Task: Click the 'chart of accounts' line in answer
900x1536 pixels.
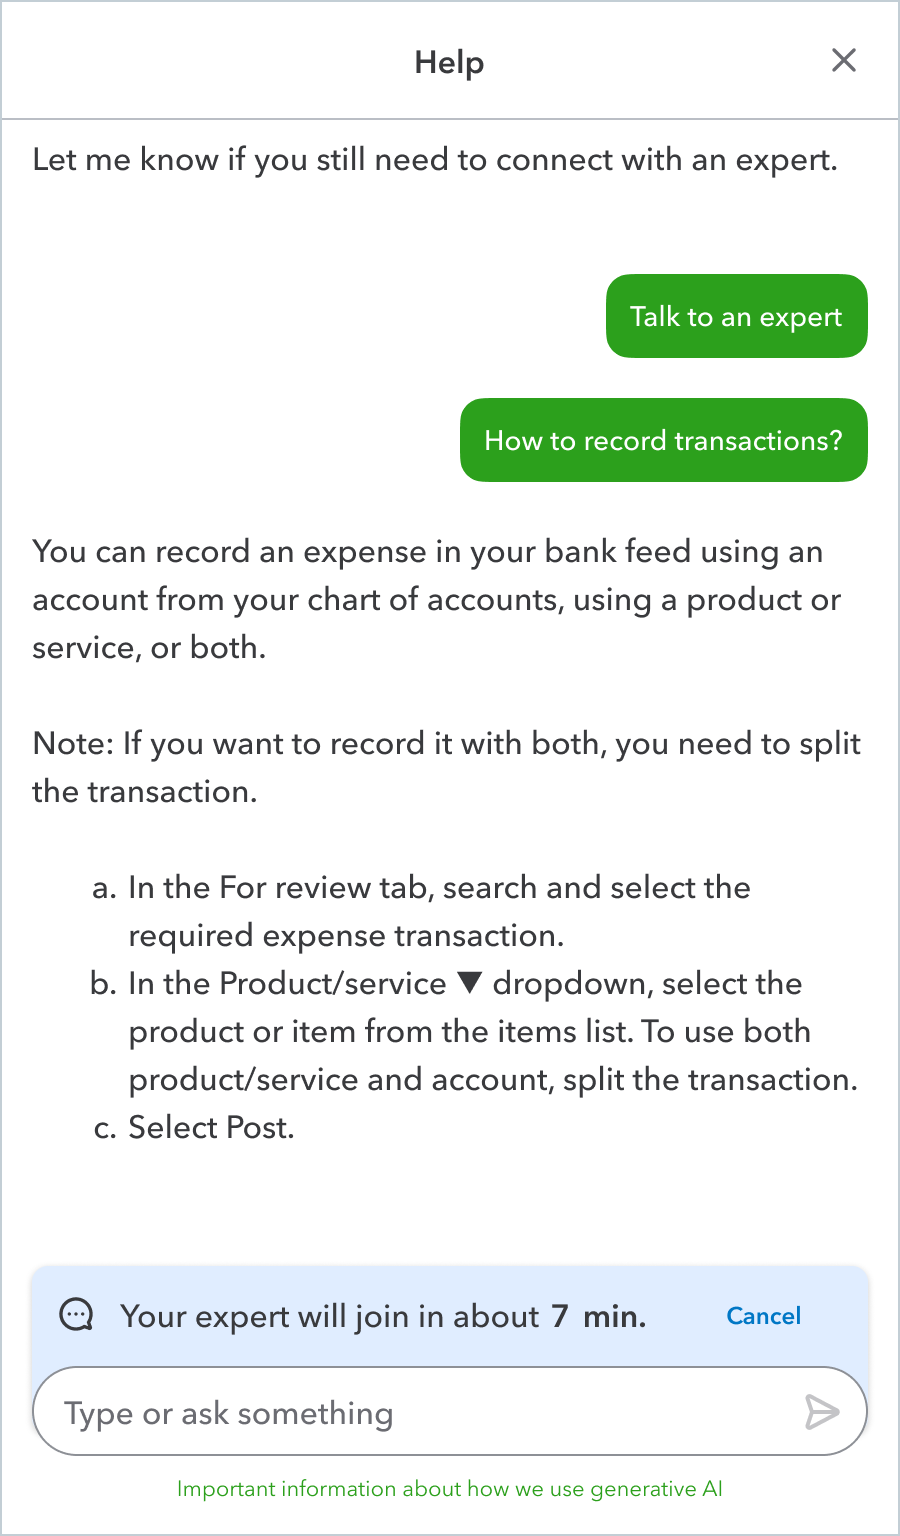Action: (437, 600)
